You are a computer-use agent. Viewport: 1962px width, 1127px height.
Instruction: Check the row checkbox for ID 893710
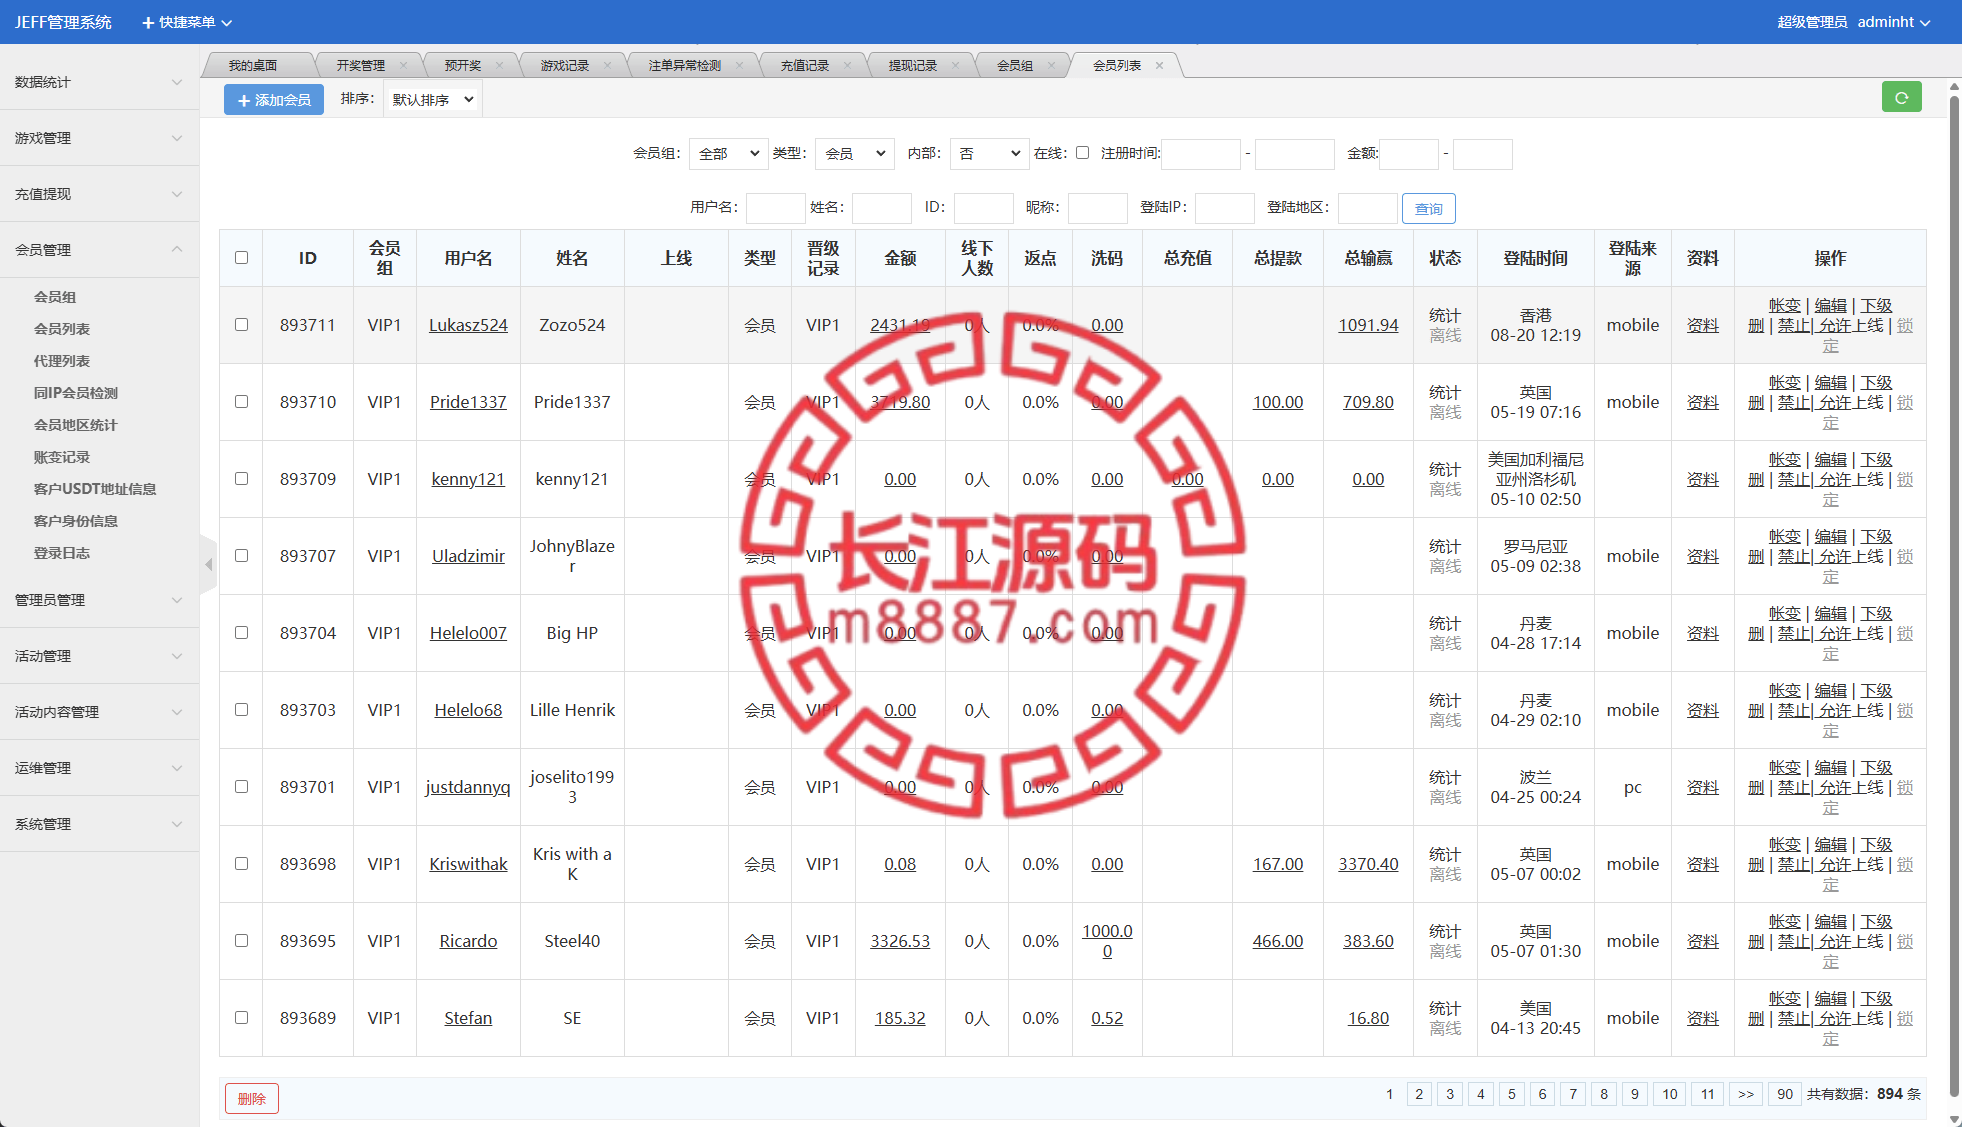[x=241, y=401]
